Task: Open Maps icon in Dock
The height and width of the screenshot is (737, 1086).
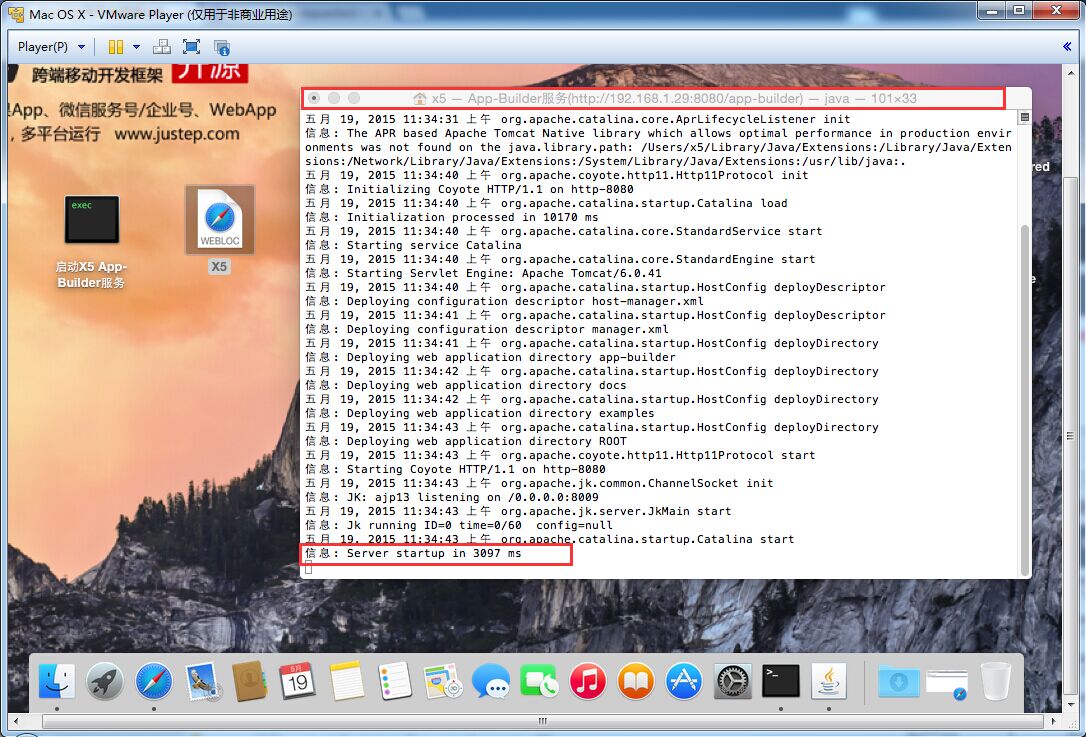Action: (443, 681)
